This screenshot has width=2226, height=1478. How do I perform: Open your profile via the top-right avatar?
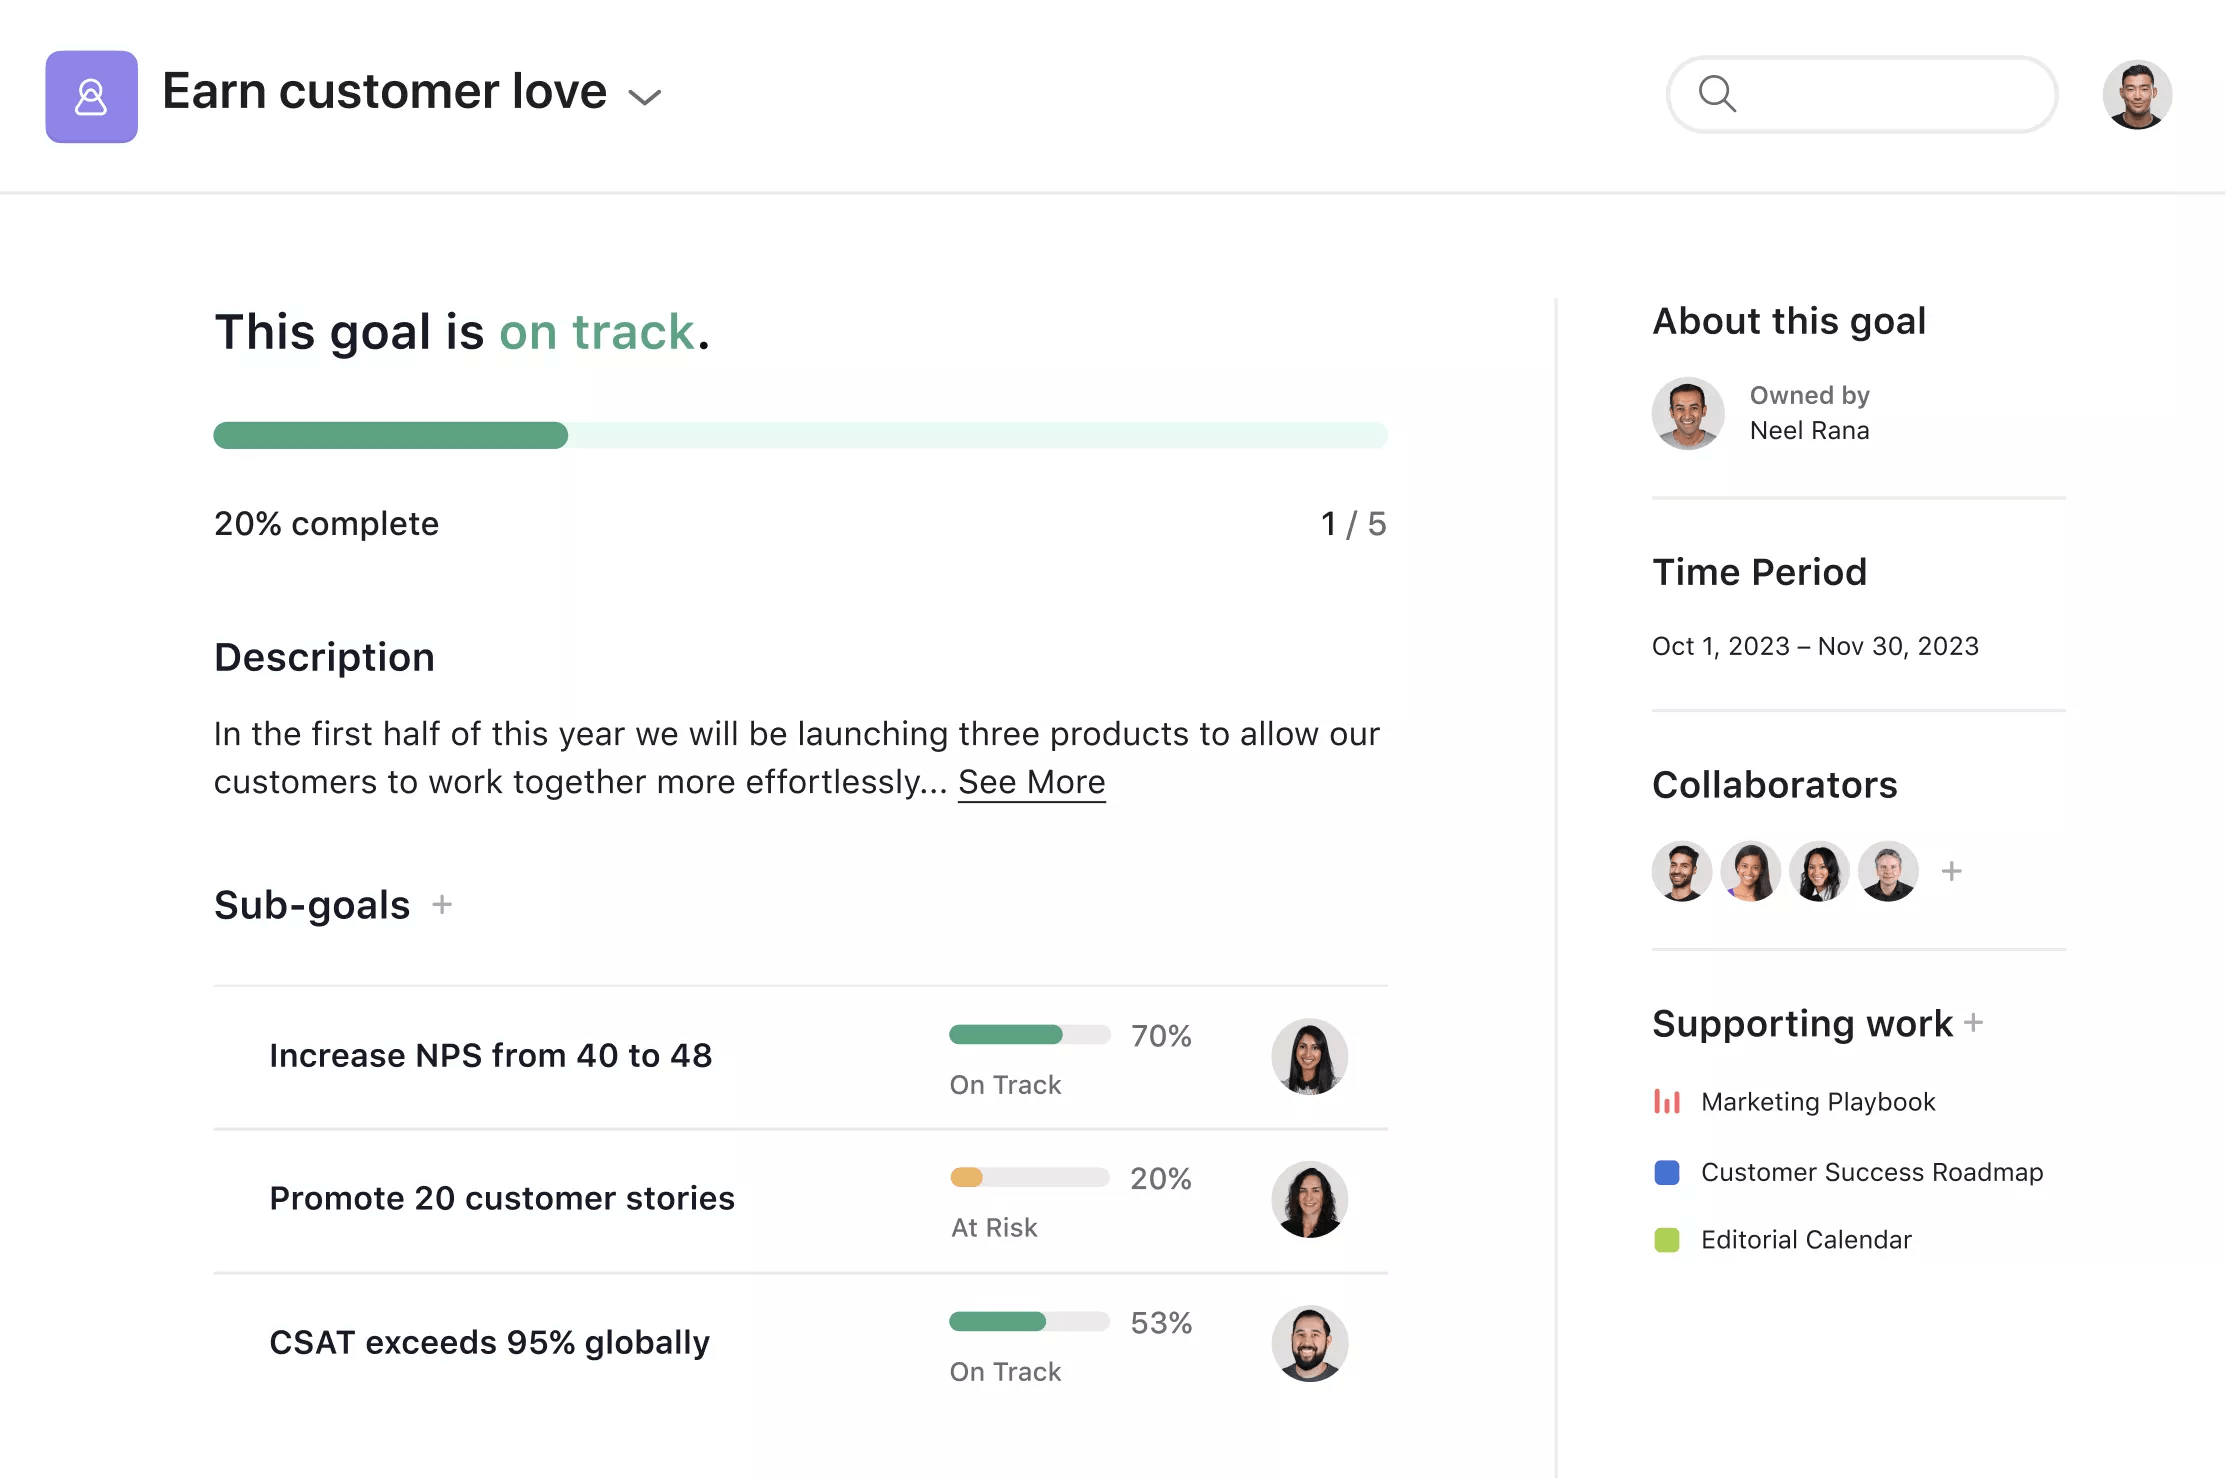[x=2137, y=94]
